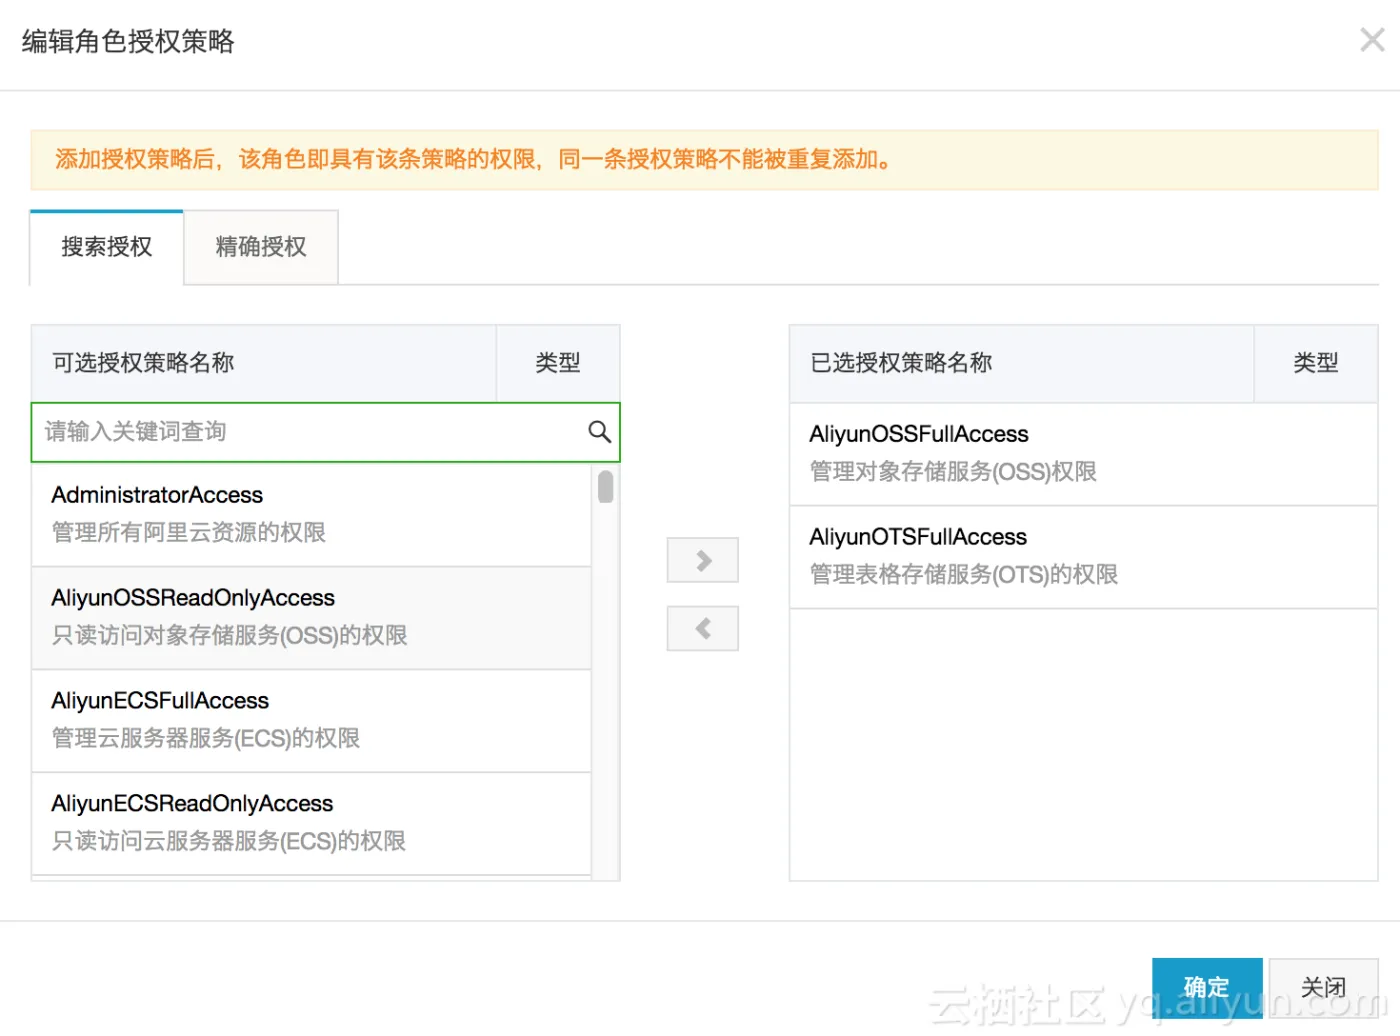Select authorized AliyunOSSFullAccess policy
The width and height of the screenshot is (1400, 1036).
(1084, 454)
